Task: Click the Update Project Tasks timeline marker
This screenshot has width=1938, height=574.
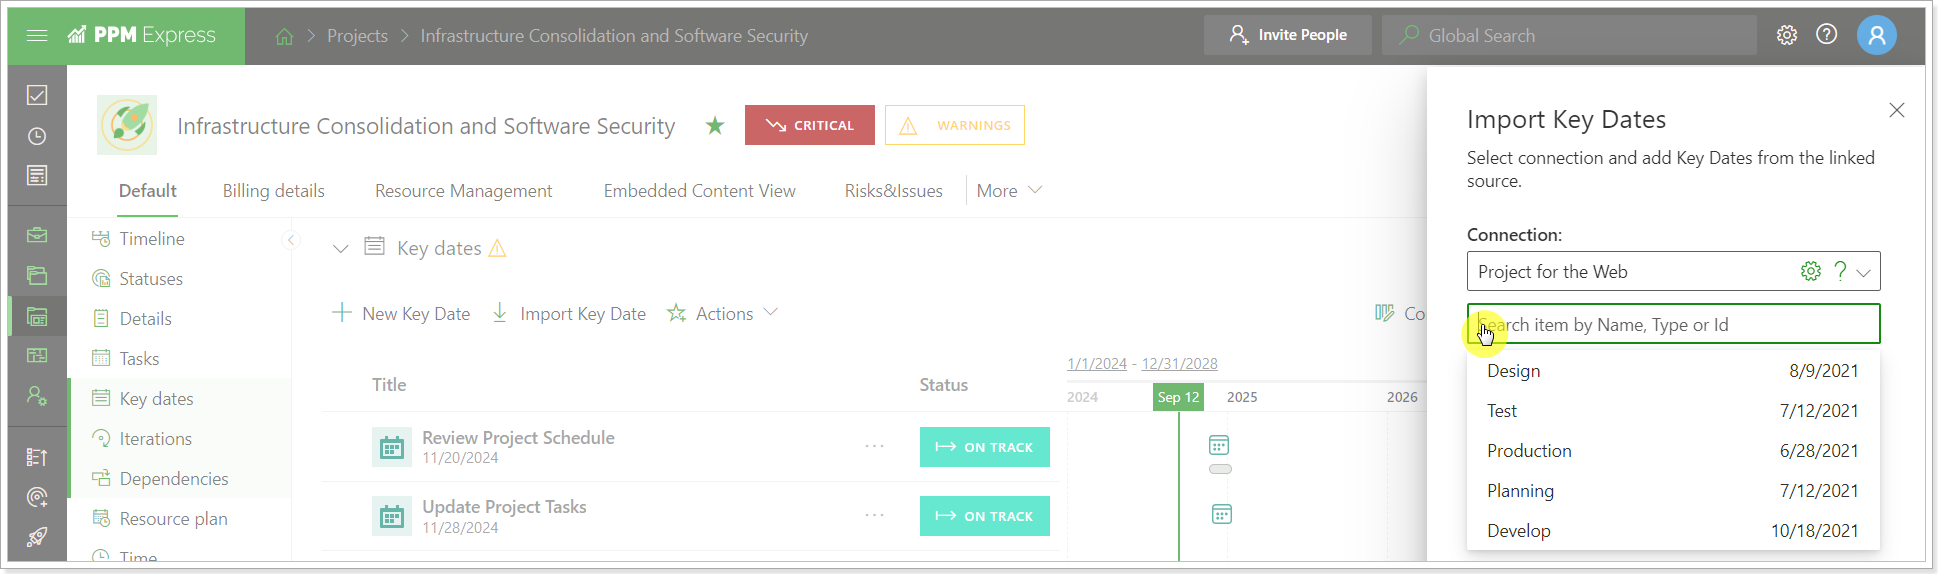Action: point(1221,514)
